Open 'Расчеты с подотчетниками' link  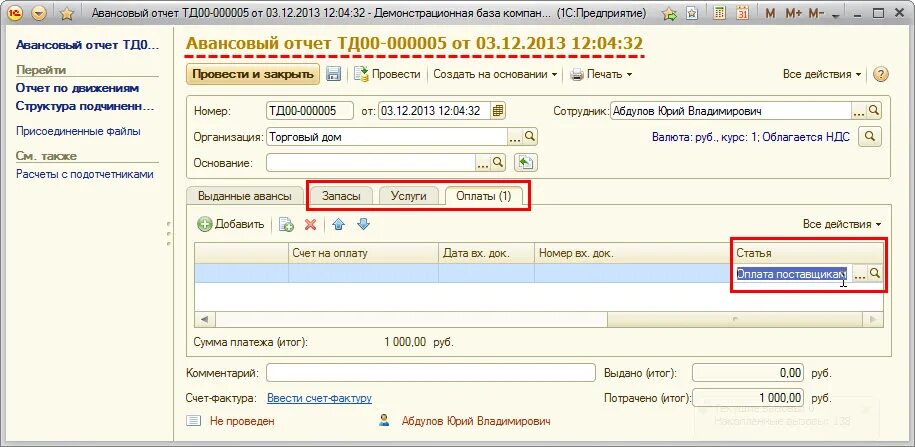click(85, 174)
